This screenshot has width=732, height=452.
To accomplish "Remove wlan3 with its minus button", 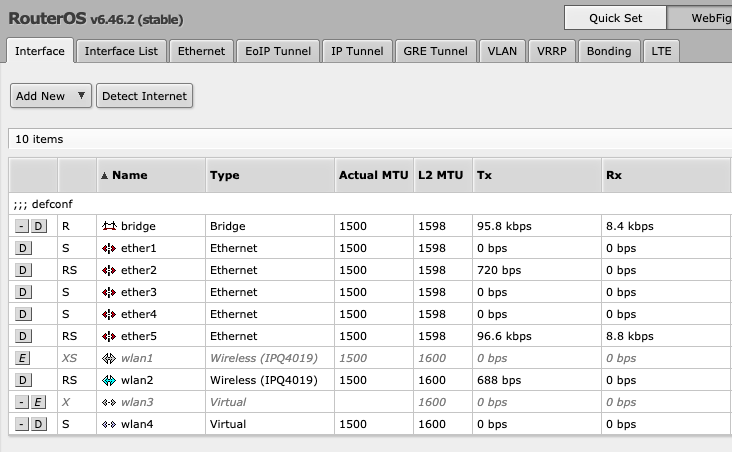I will tap(21, 402).
